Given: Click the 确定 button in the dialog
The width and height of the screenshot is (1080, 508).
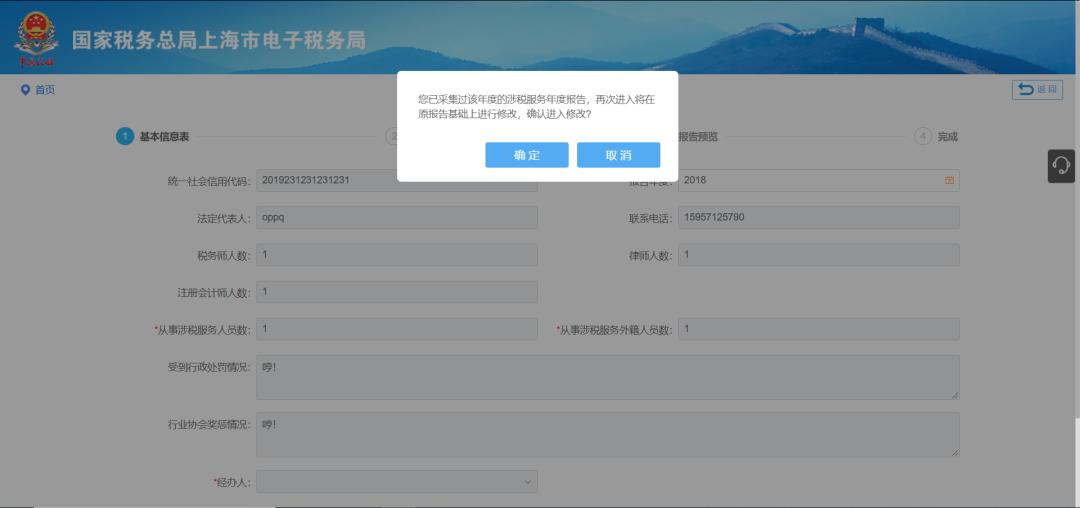Looking at the screenshot, I should click(x=526, y=155).
